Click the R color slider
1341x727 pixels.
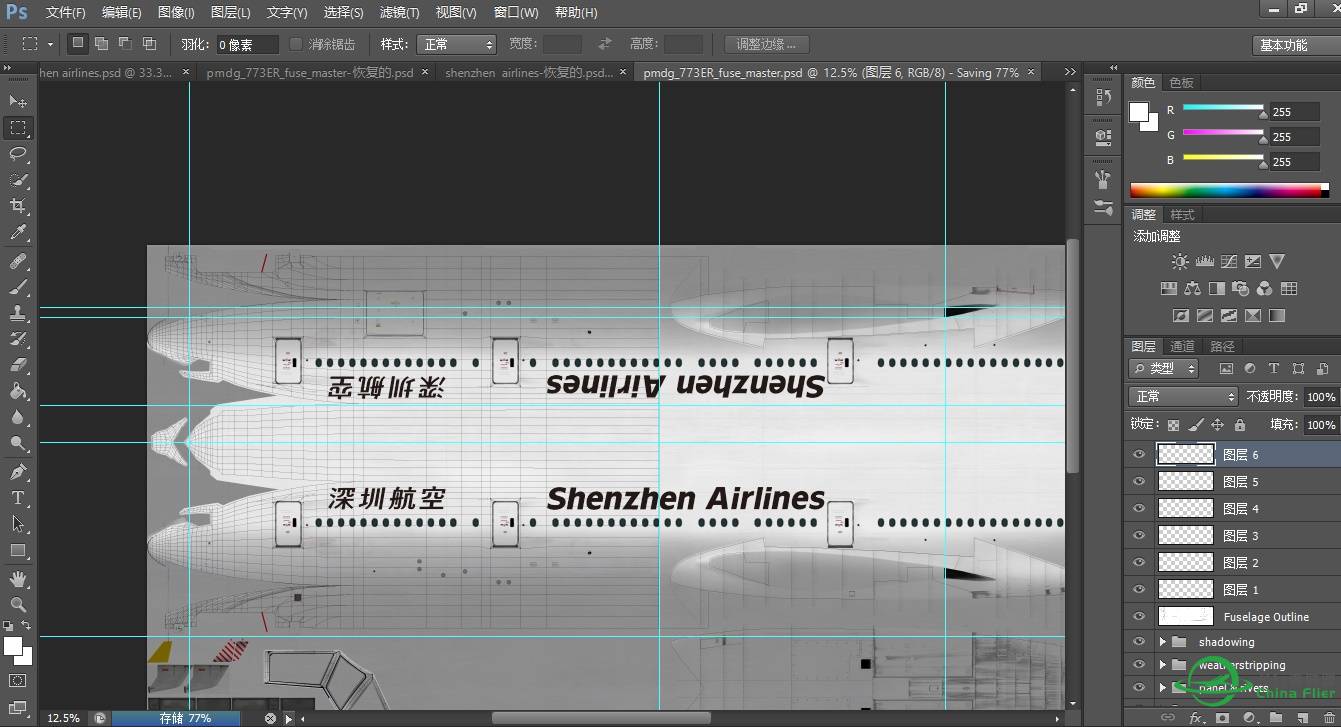point(1223,109)
